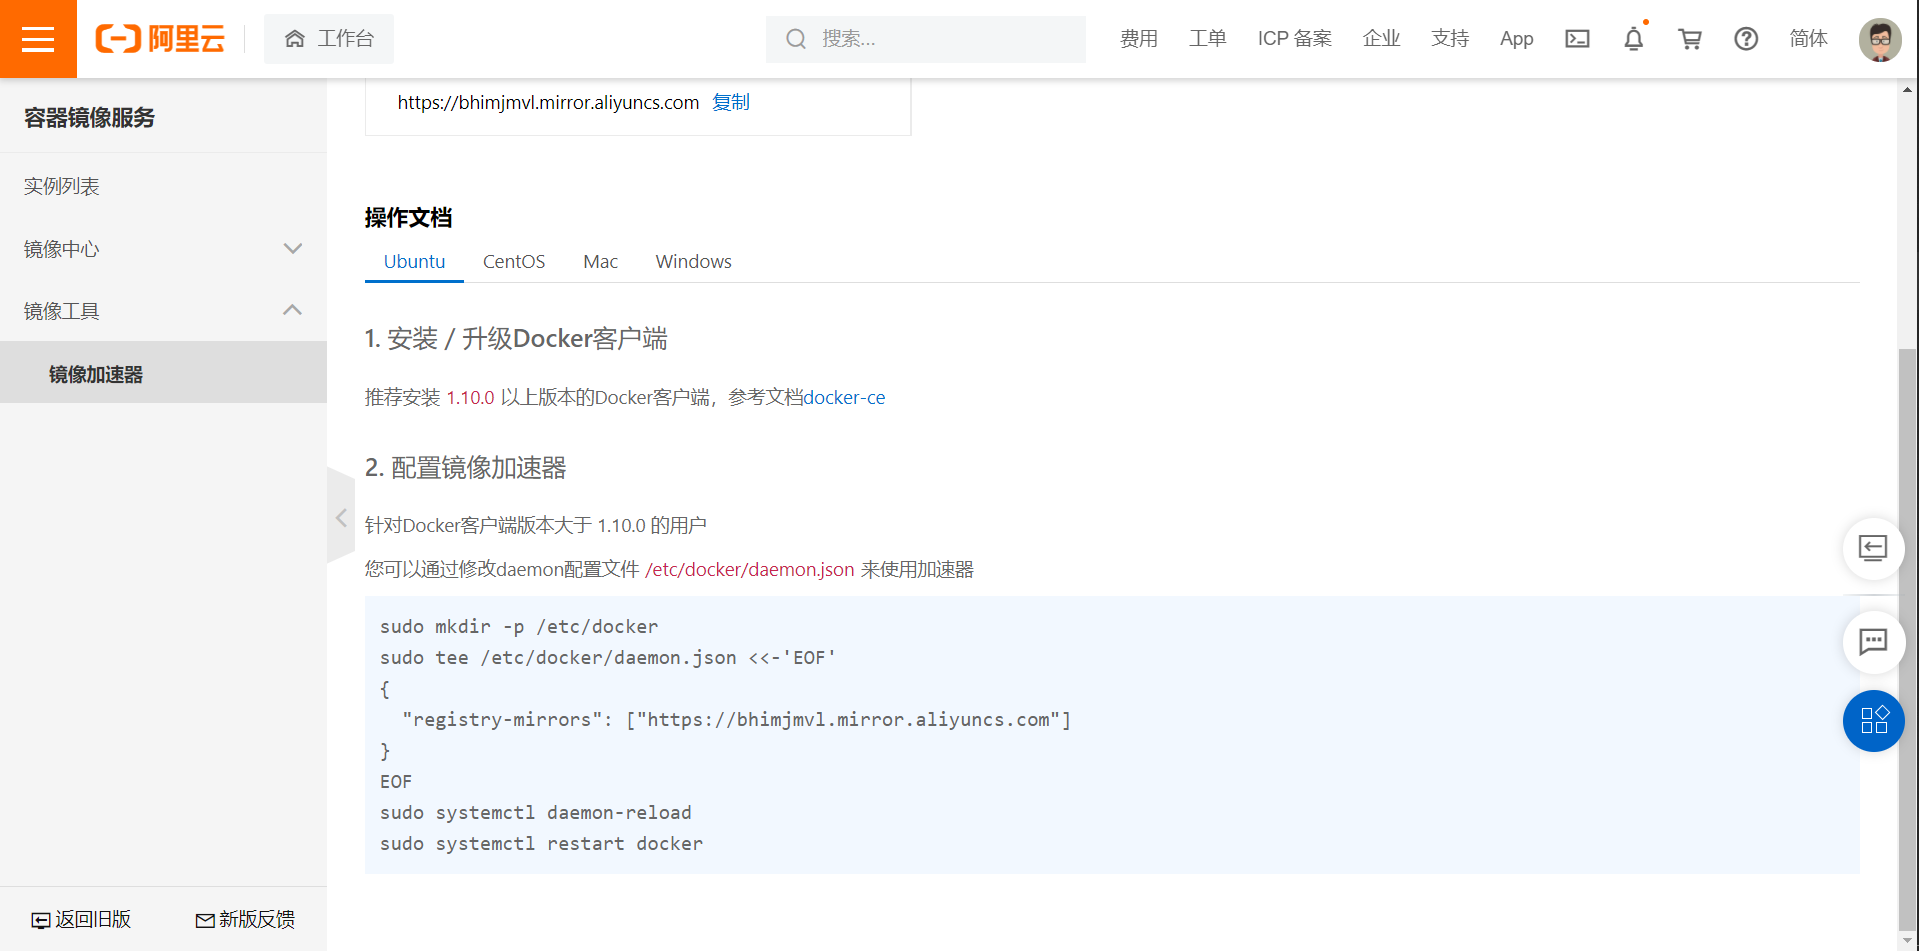Click the 操作文档 heading

pos(408,217)
